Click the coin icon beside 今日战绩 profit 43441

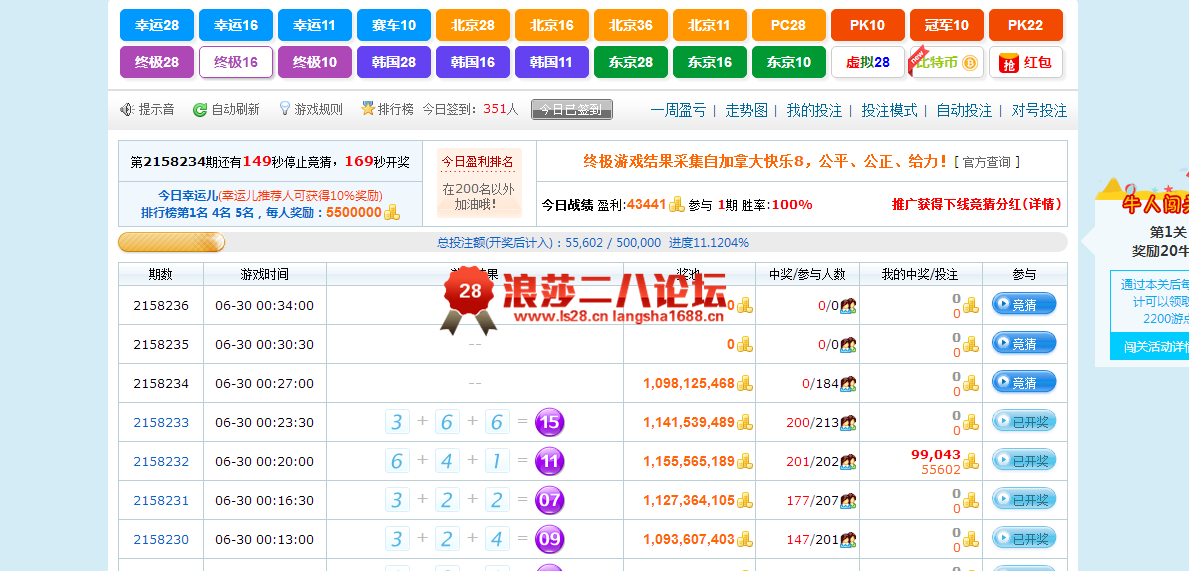pyautogui.click(x=677, y=205)
